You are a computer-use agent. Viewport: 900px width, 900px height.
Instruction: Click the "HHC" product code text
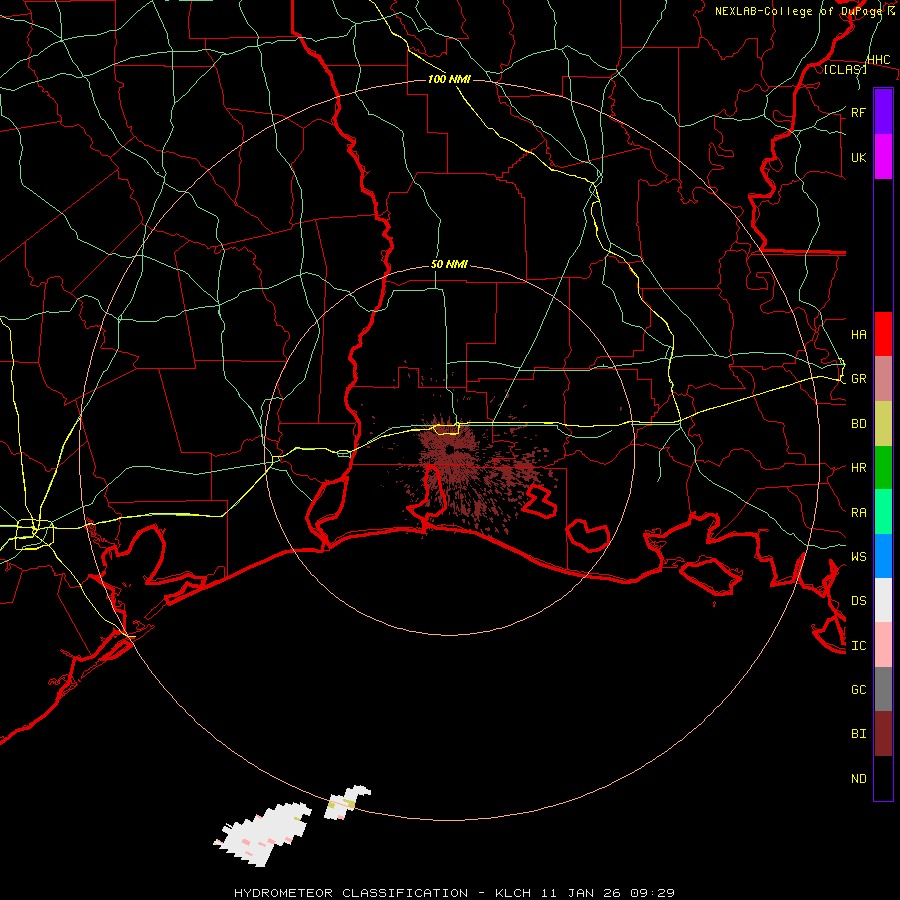878,60
